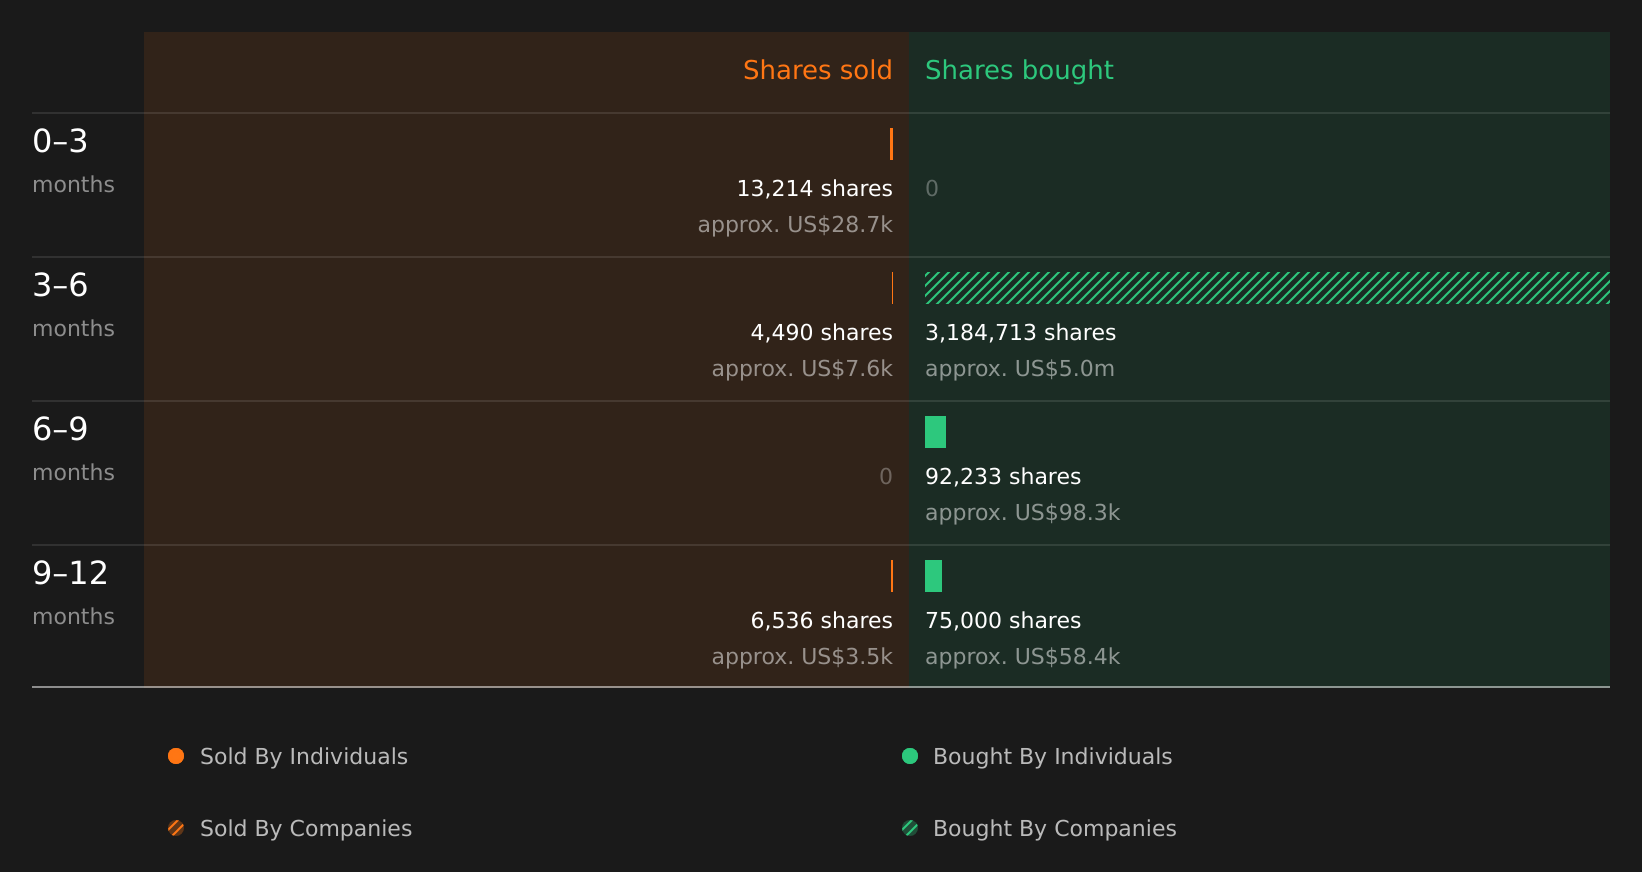Click the 13,214 shares value
The image size is (1642, 872).
pos(814,189)
